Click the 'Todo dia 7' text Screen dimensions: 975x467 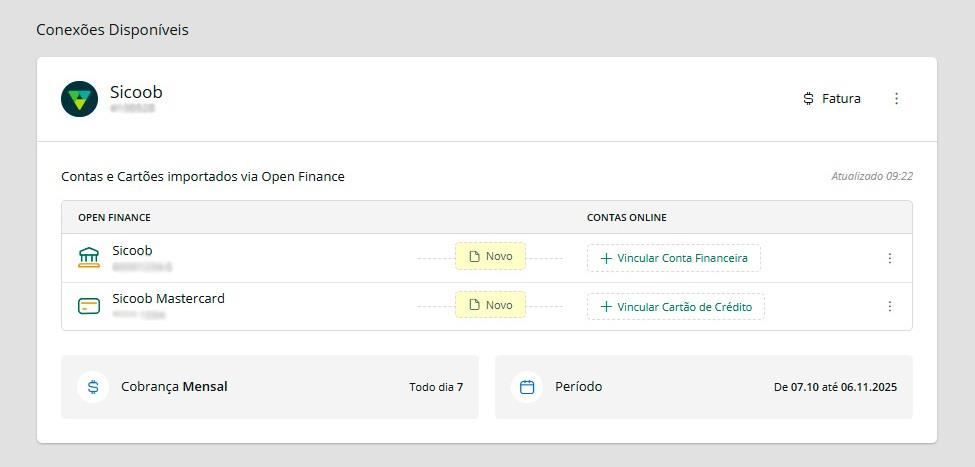point(436,387)
